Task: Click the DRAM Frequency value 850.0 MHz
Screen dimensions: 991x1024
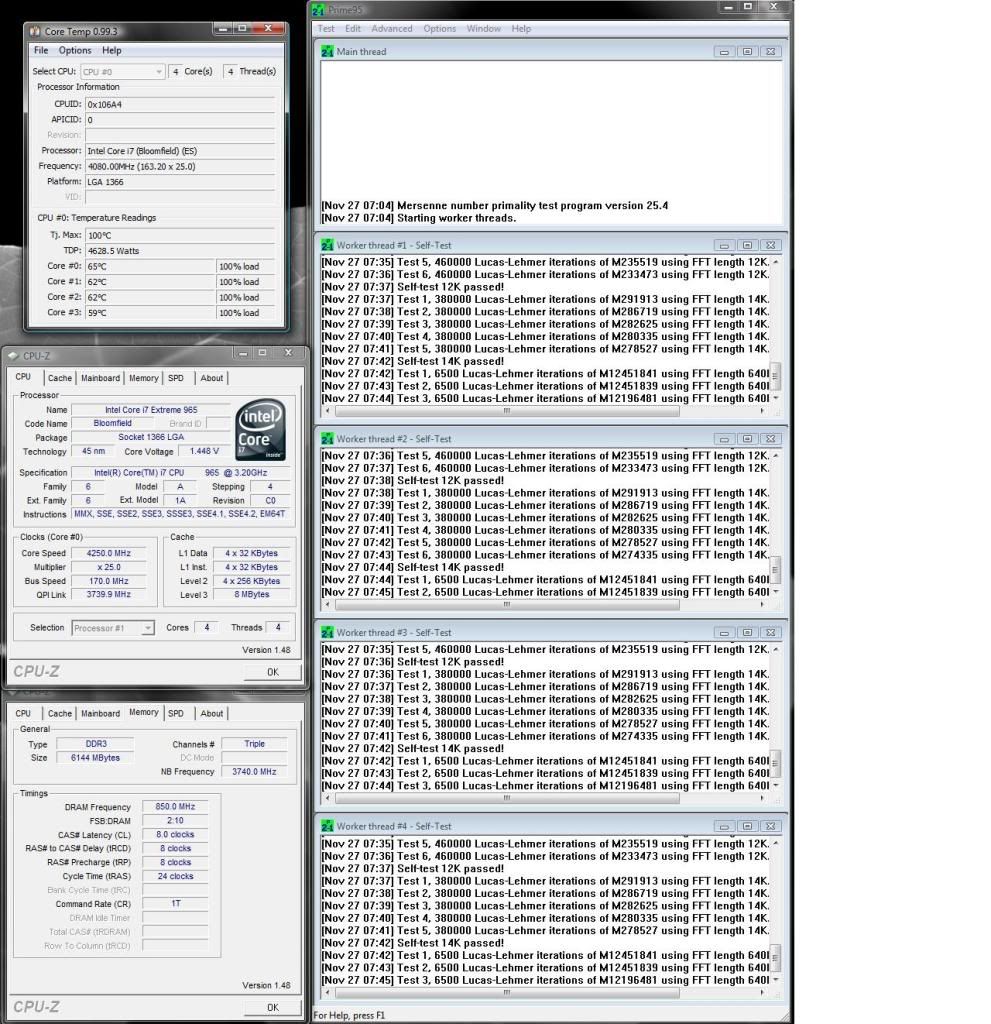Action: tap(175, 807)
